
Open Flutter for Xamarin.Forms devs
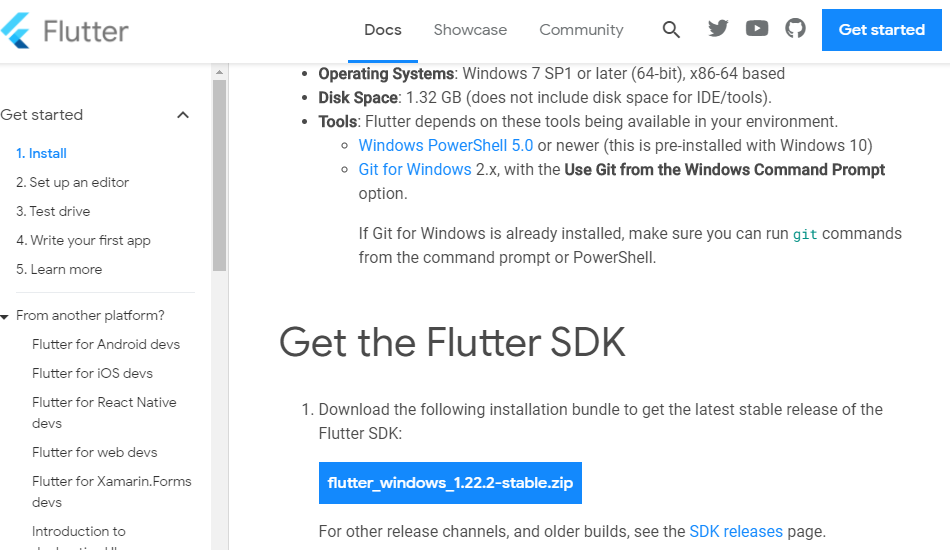pyautogui.click(x=111, y=491)
